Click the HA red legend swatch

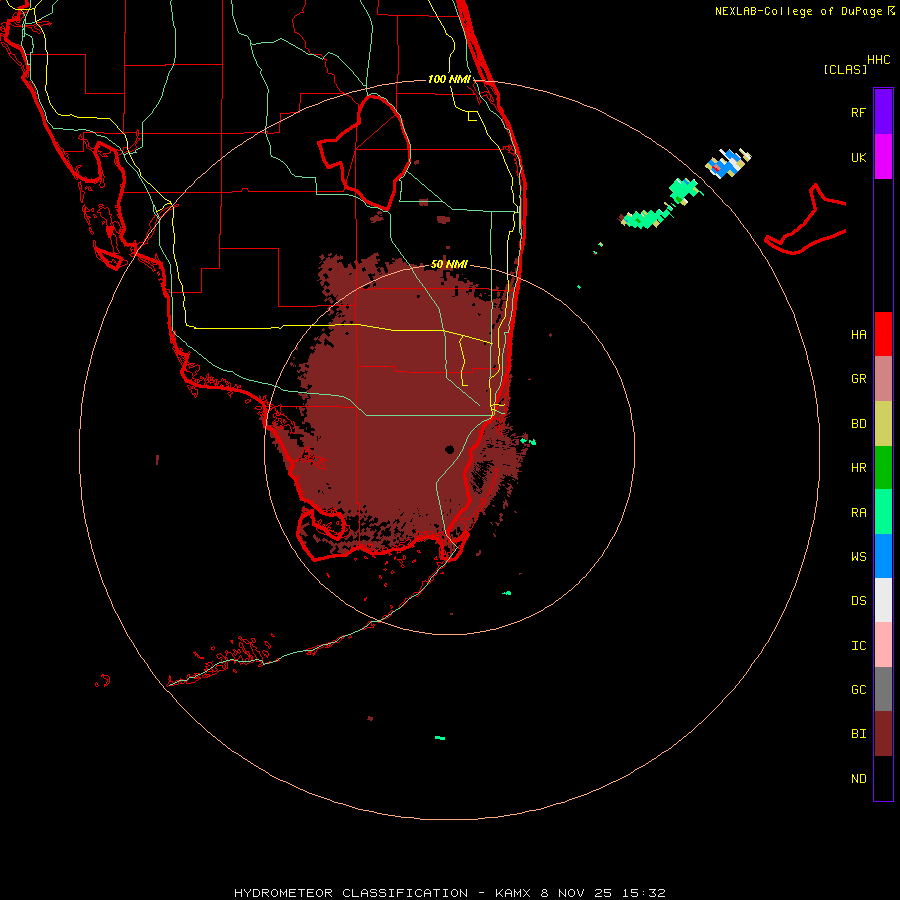click(x=883, y=334)
